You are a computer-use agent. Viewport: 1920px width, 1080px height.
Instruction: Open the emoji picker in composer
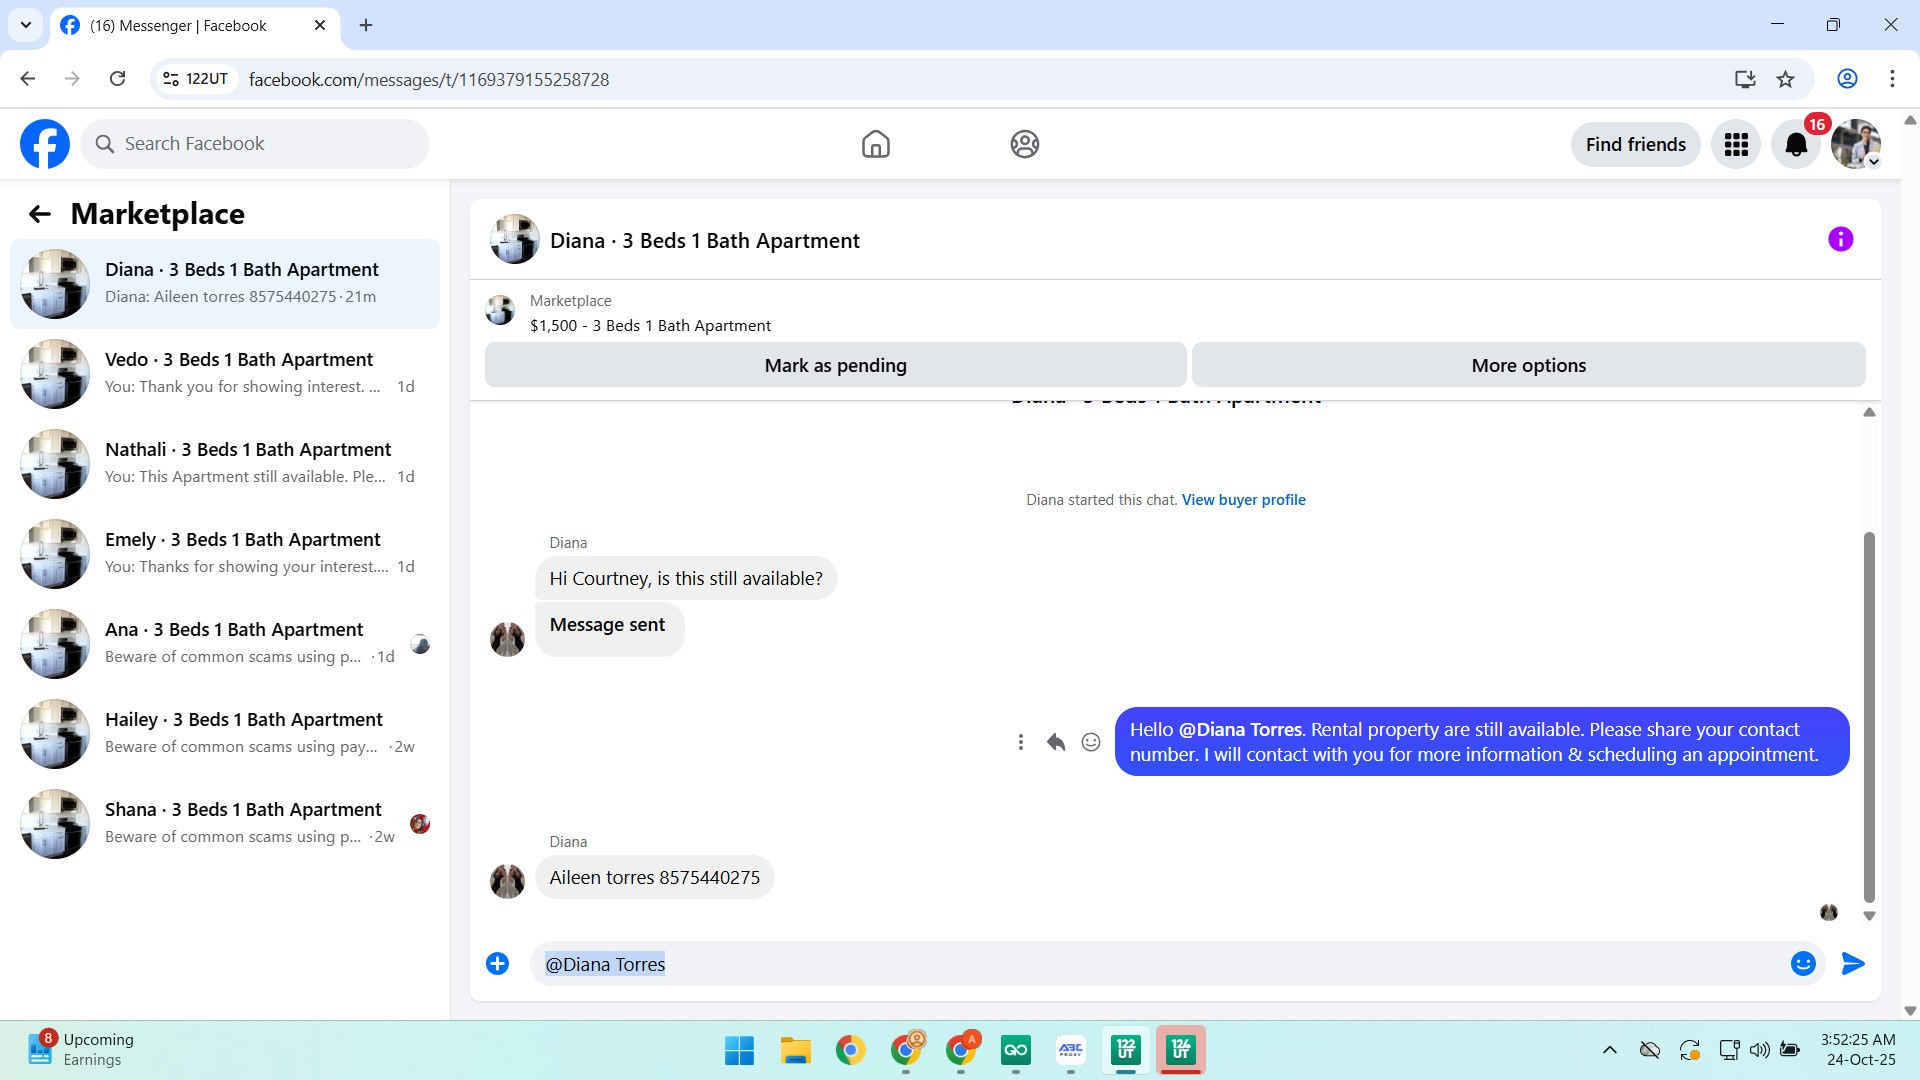(x=1803, y=964)
